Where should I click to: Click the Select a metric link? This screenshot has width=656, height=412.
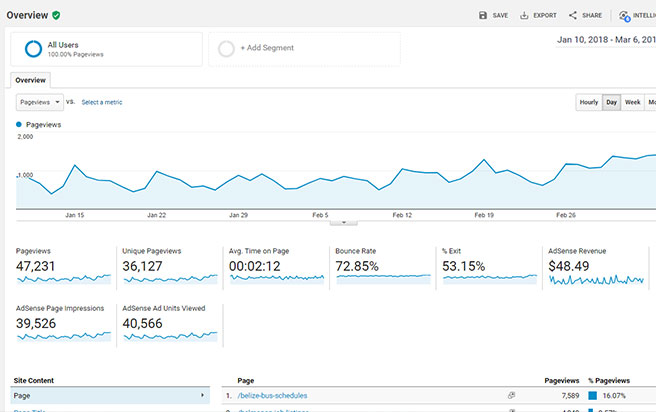[x=102, y=102]
